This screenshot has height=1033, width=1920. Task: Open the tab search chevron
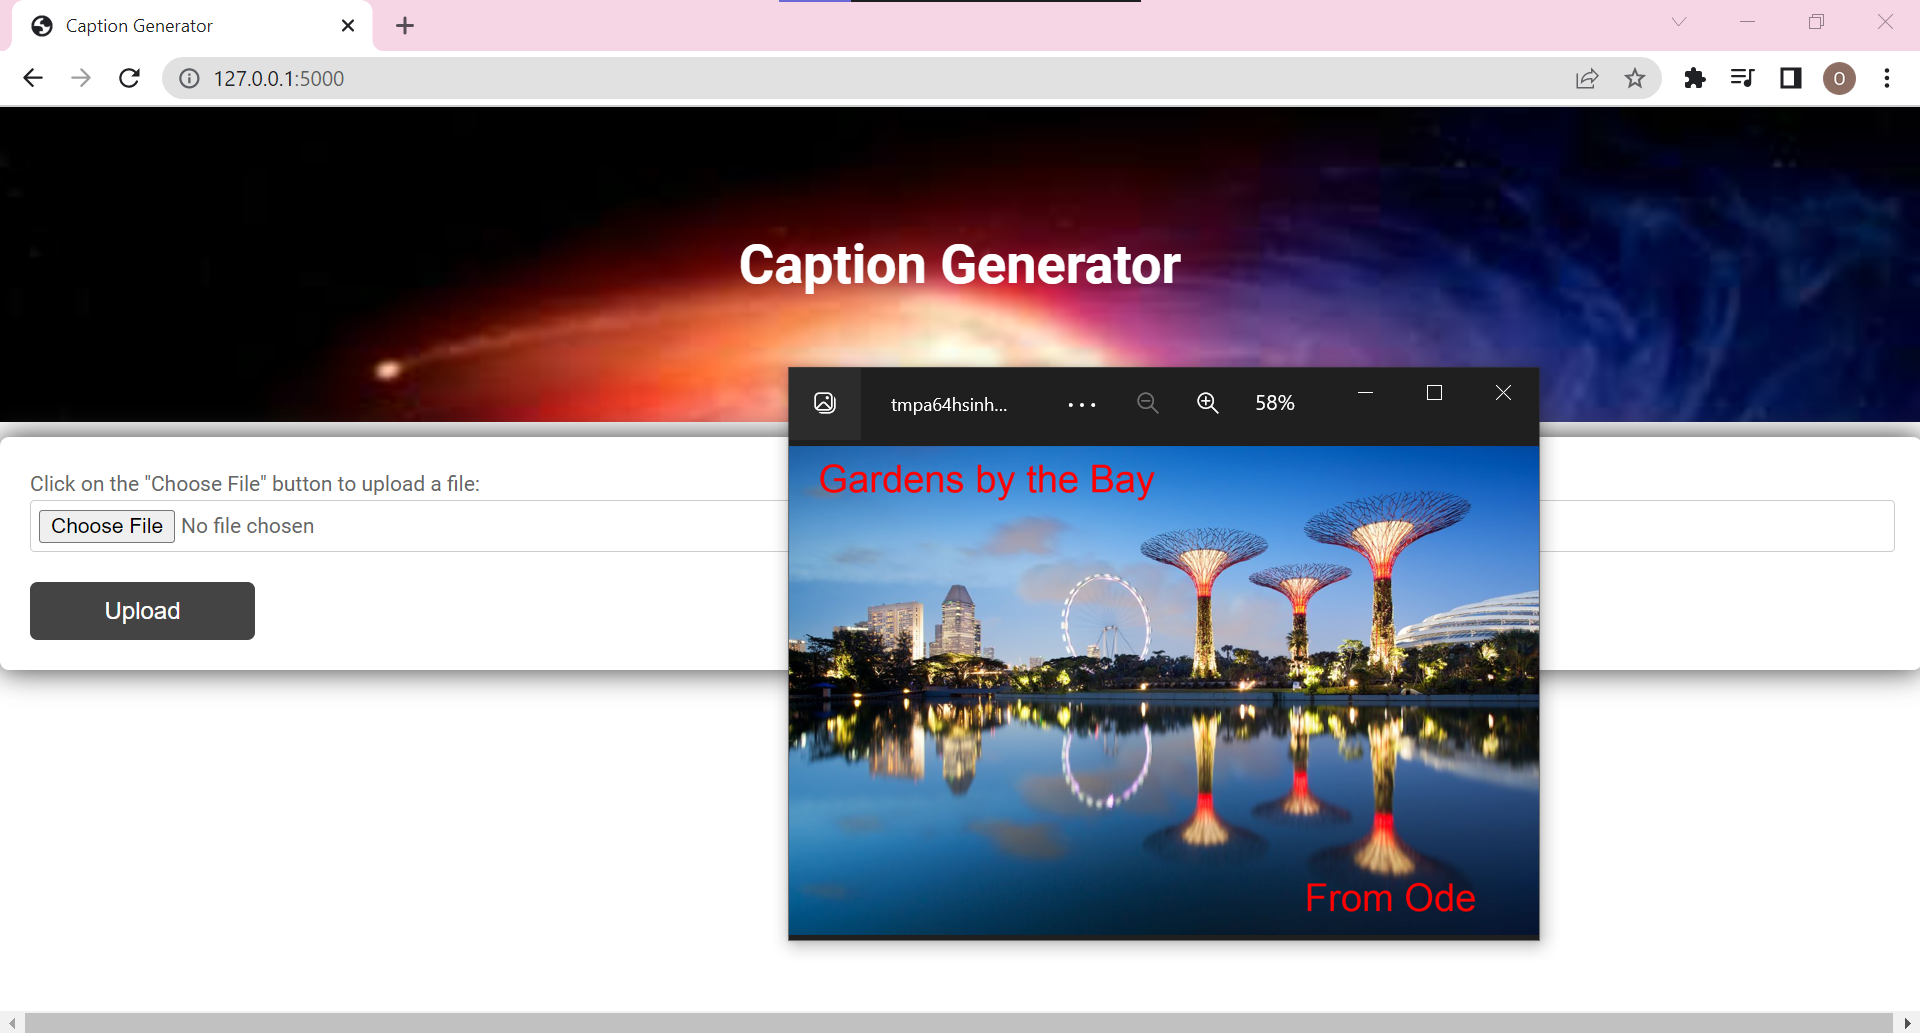(1679, 21)
